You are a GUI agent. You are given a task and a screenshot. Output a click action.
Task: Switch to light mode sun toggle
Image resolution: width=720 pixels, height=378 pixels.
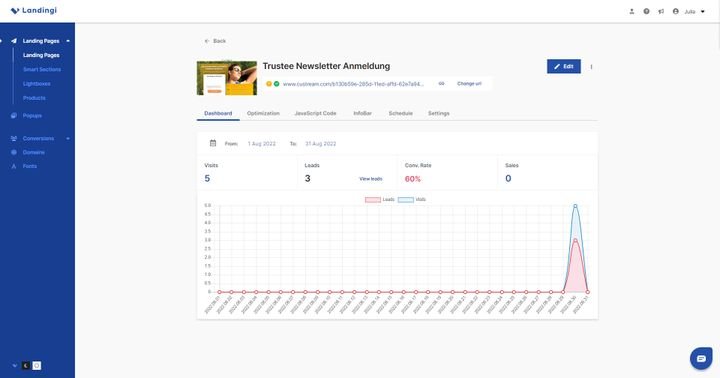click(x=37, y=366)
